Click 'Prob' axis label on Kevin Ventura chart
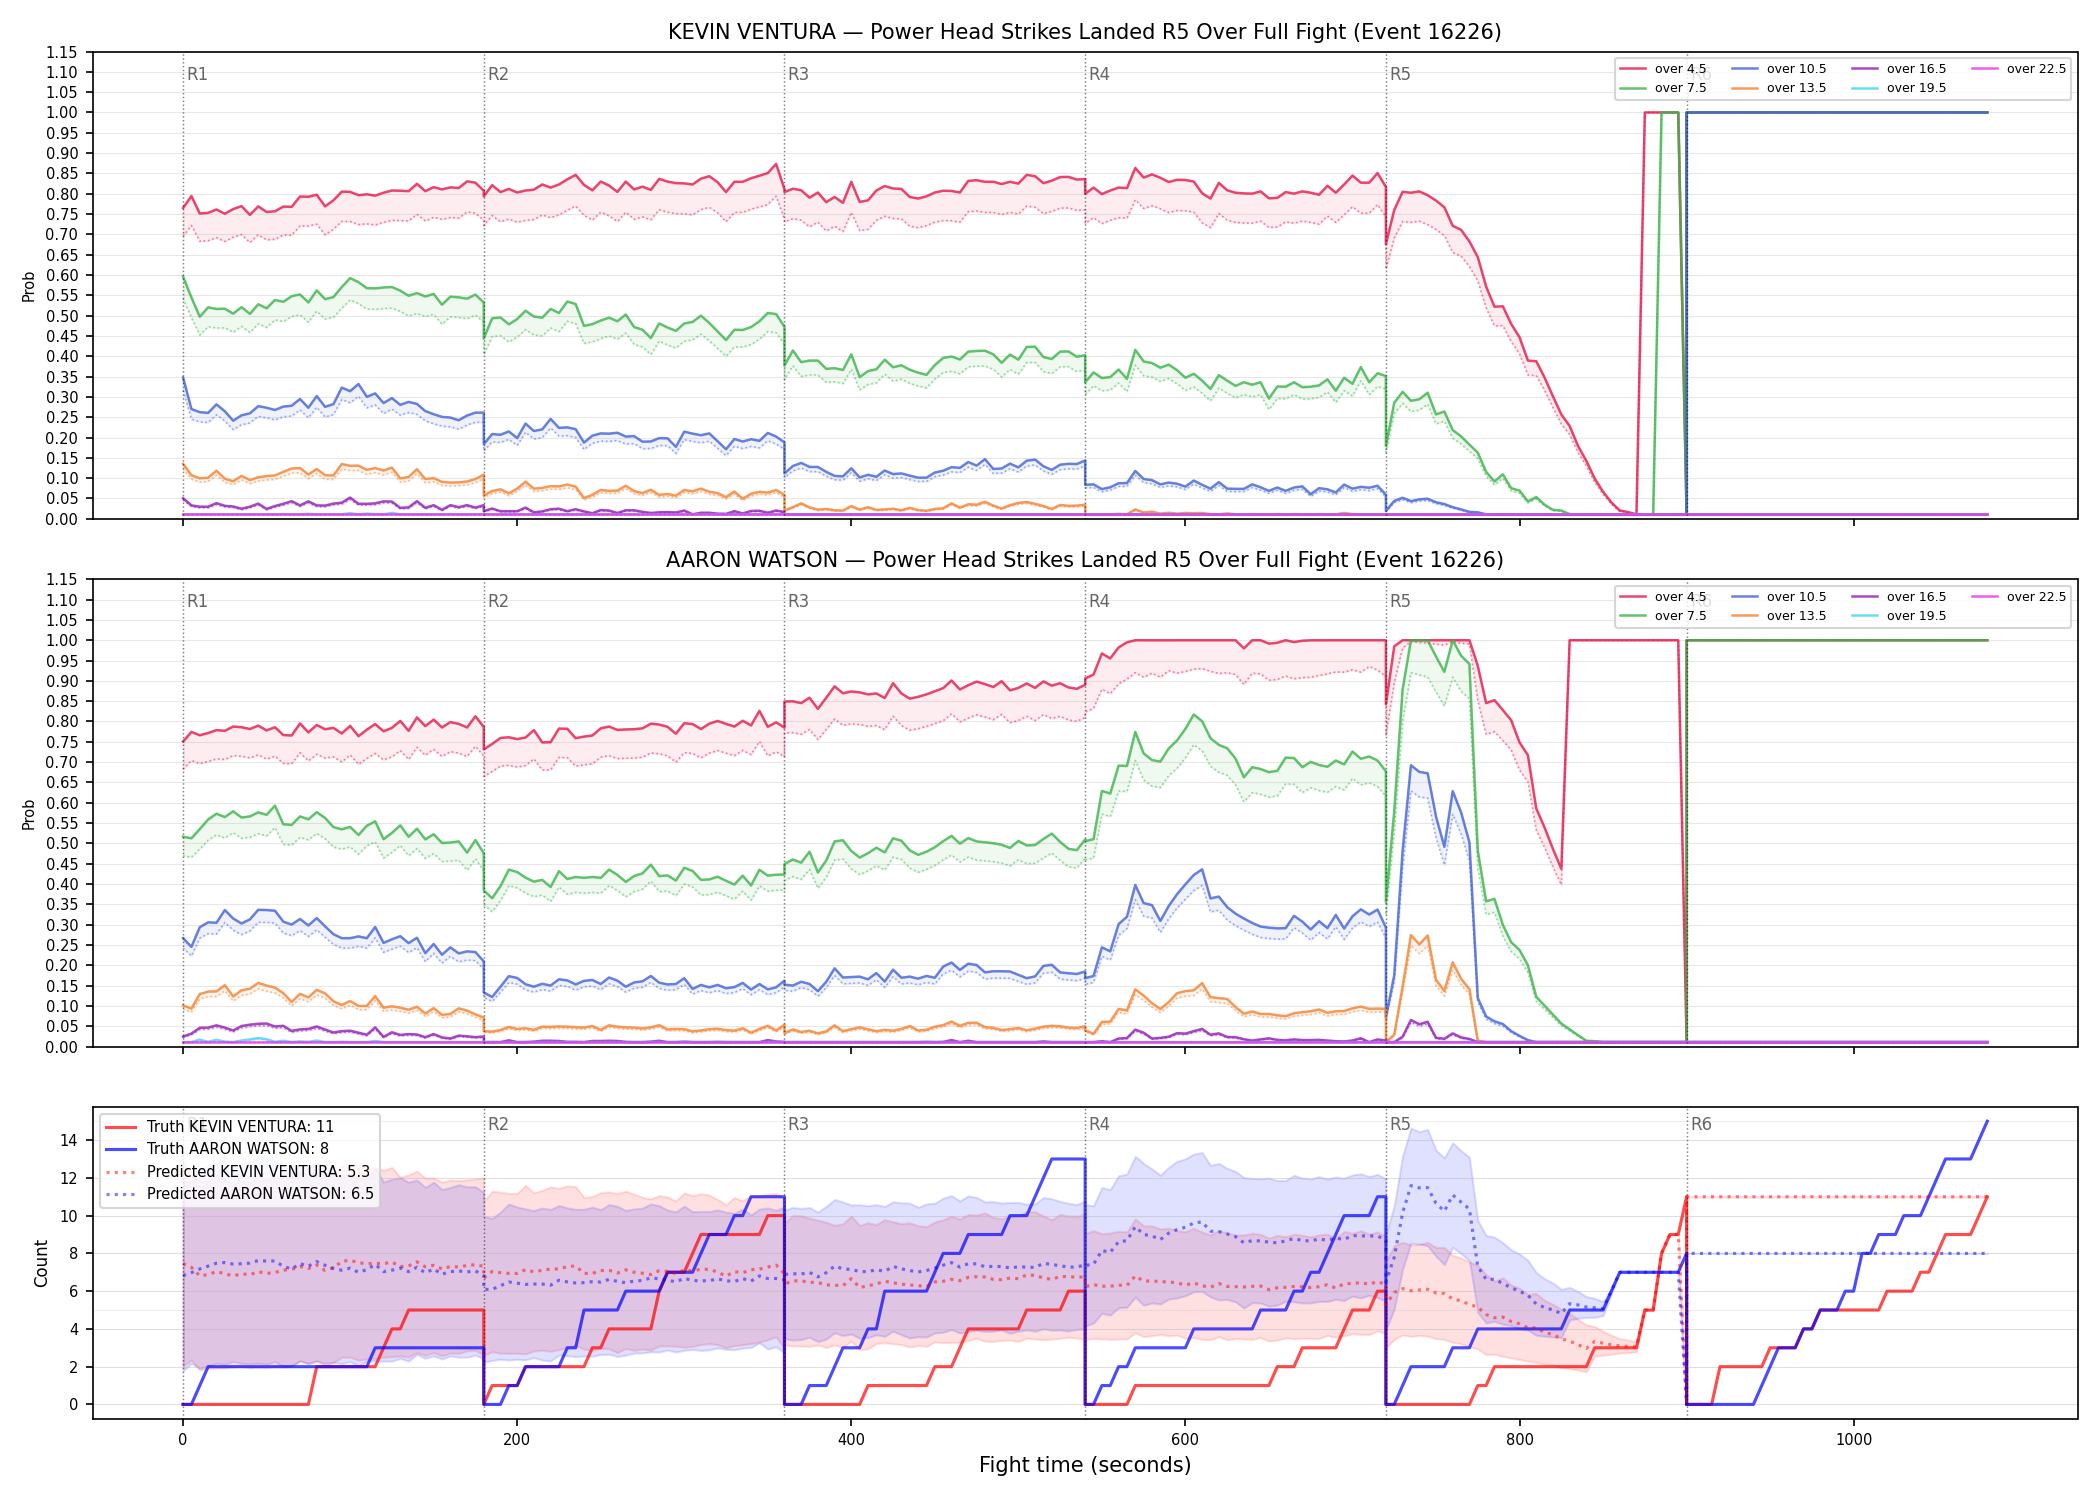Screen dimensions: 2100x1500 point(28,286)
